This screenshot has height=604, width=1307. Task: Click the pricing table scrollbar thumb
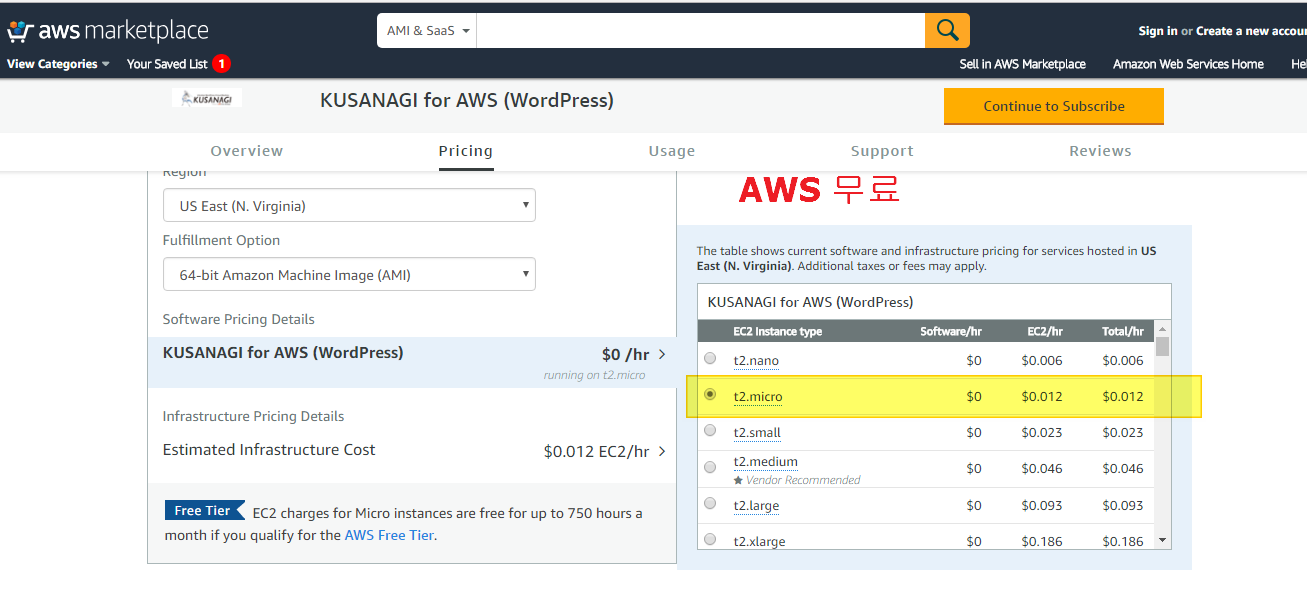(x=1162, y=347)
